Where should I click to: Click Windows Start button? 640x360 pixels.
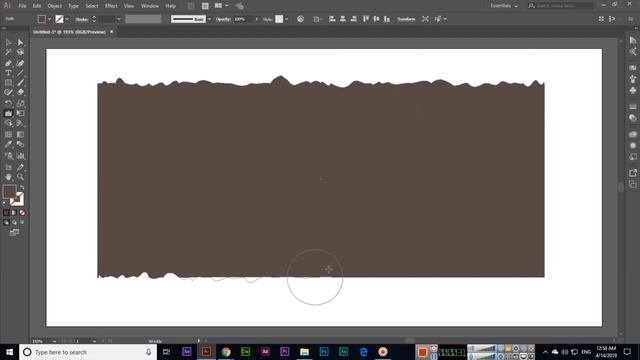point(9,352)
